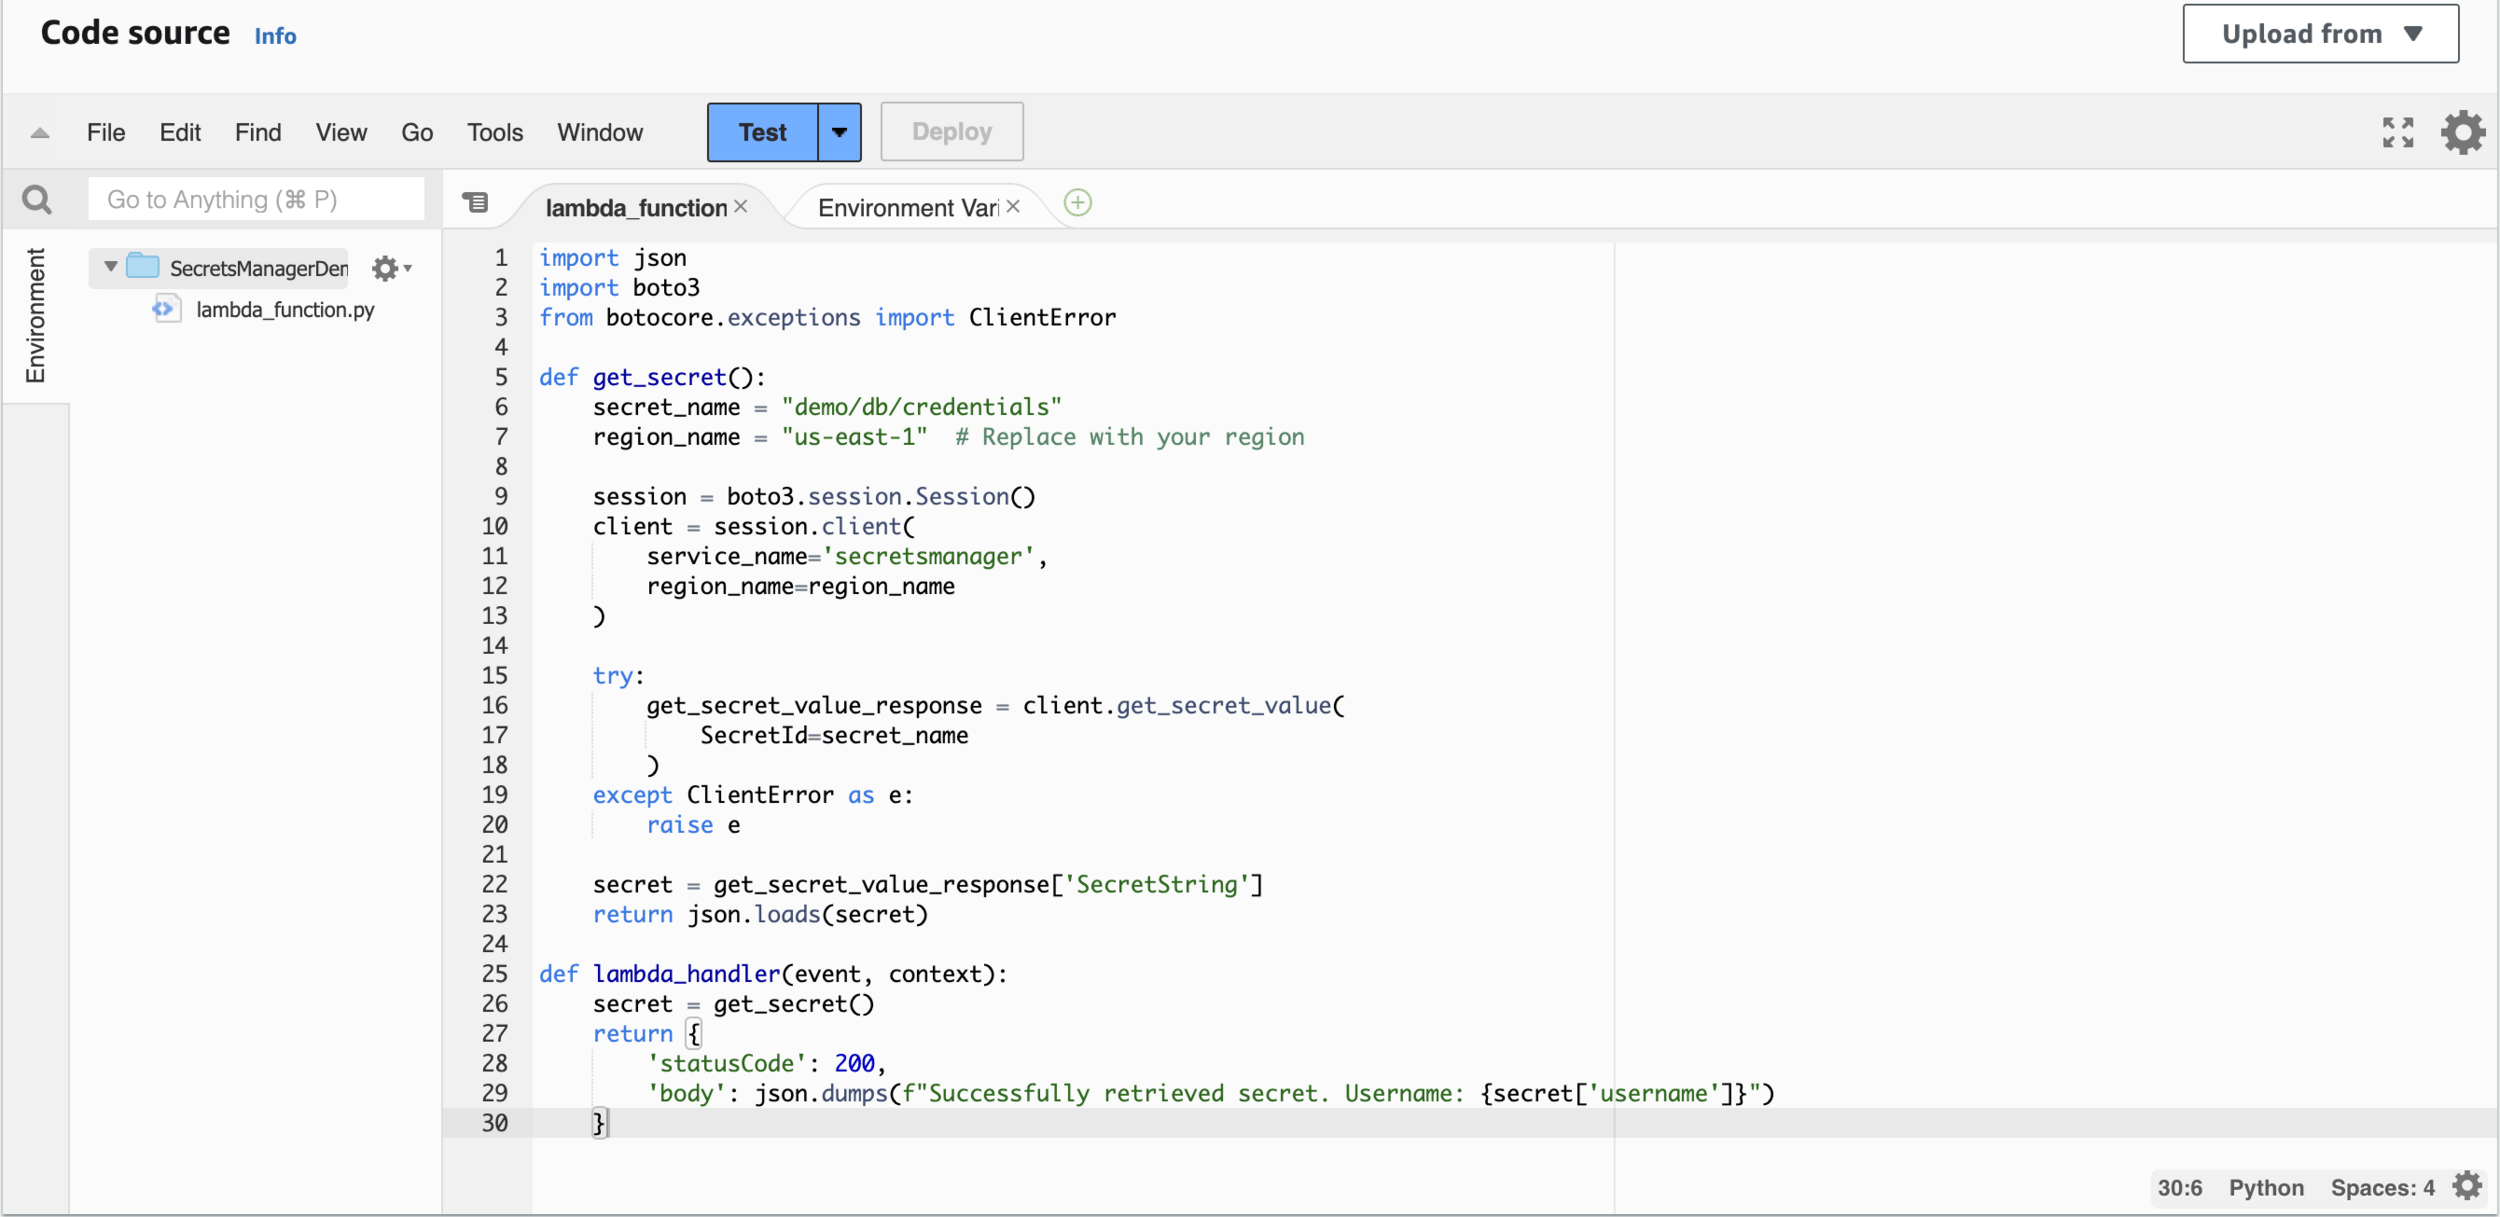Viewport: 2500px width, 1217px height.
Task: Open the Upload from dropdown
Action: 2320,34
